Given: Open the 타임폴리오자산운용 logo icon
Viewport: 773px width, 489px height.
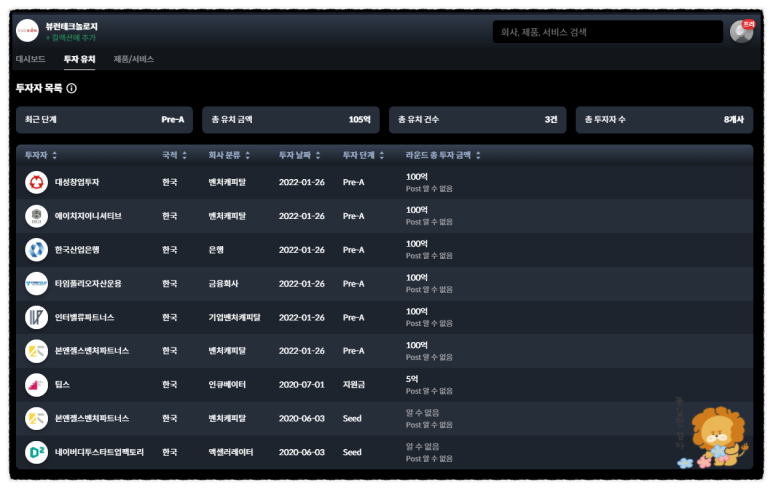Looking at the screenshot, I should [x=36, y=283].
